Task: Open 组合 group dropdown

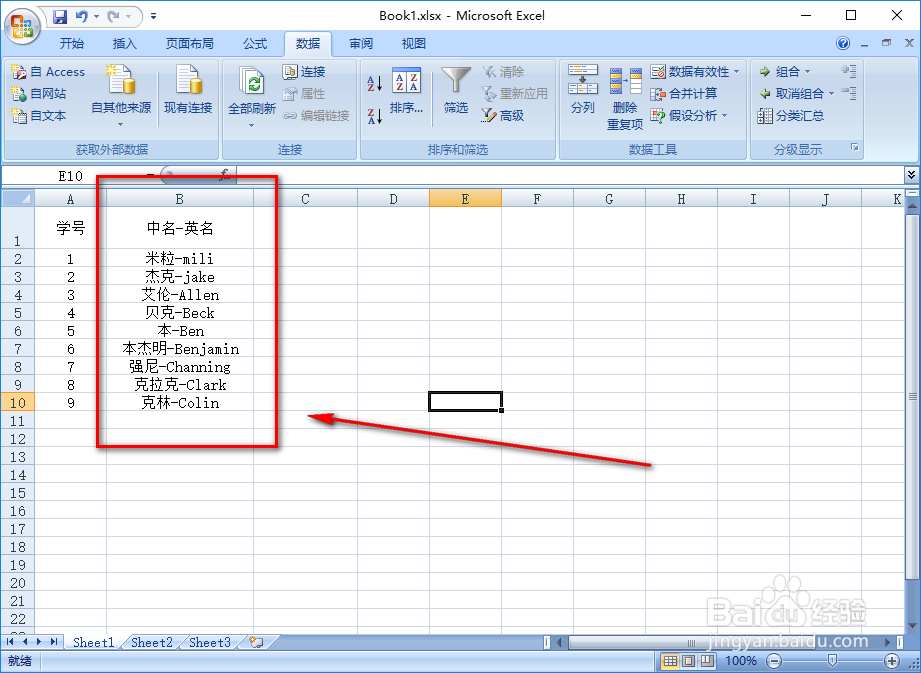Action: point(784,72)
